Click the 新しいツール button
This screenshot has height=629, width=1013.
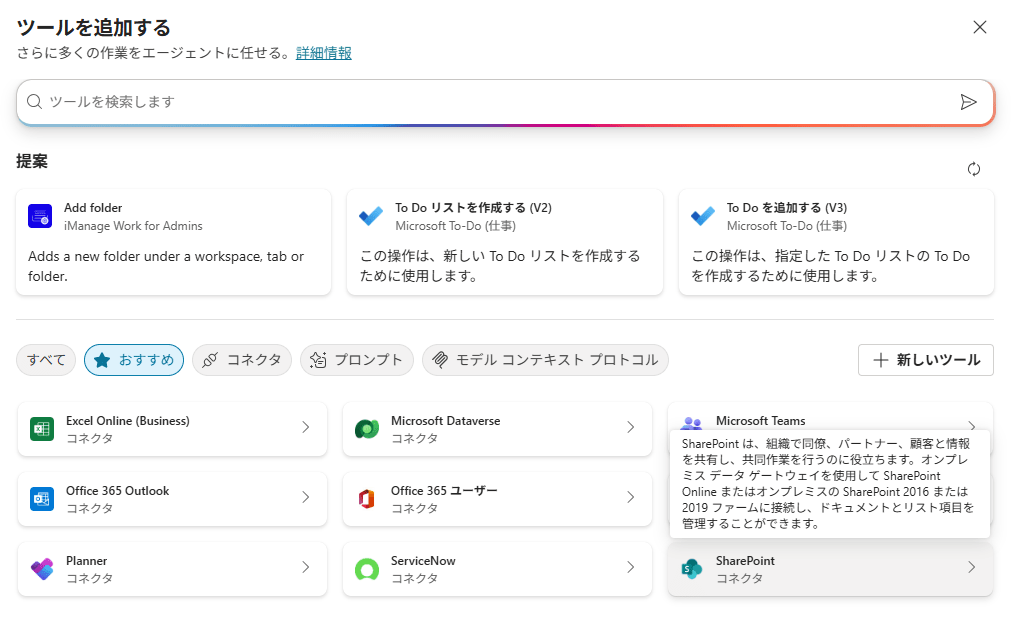click(925, 360)
